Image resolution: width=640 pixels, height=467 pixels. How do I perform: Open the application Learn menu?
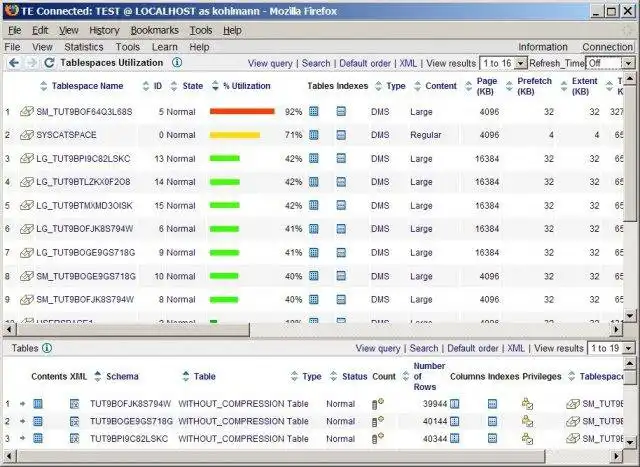[164, 47]
